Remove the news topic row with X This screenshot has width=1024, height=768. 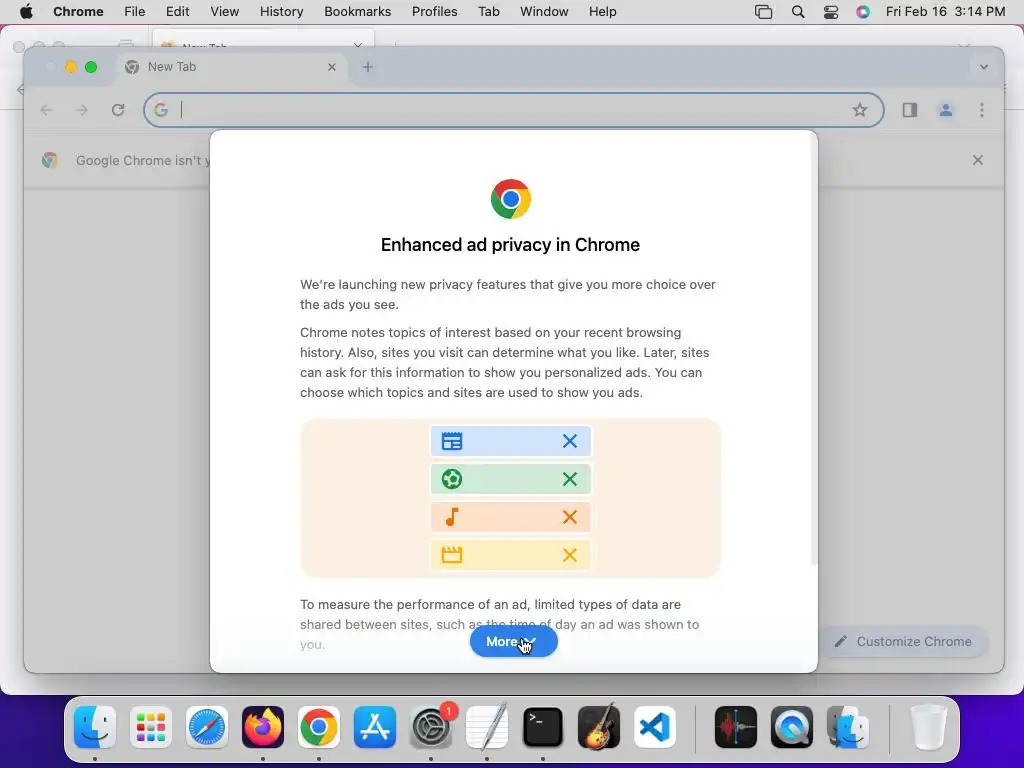[569, 441]
